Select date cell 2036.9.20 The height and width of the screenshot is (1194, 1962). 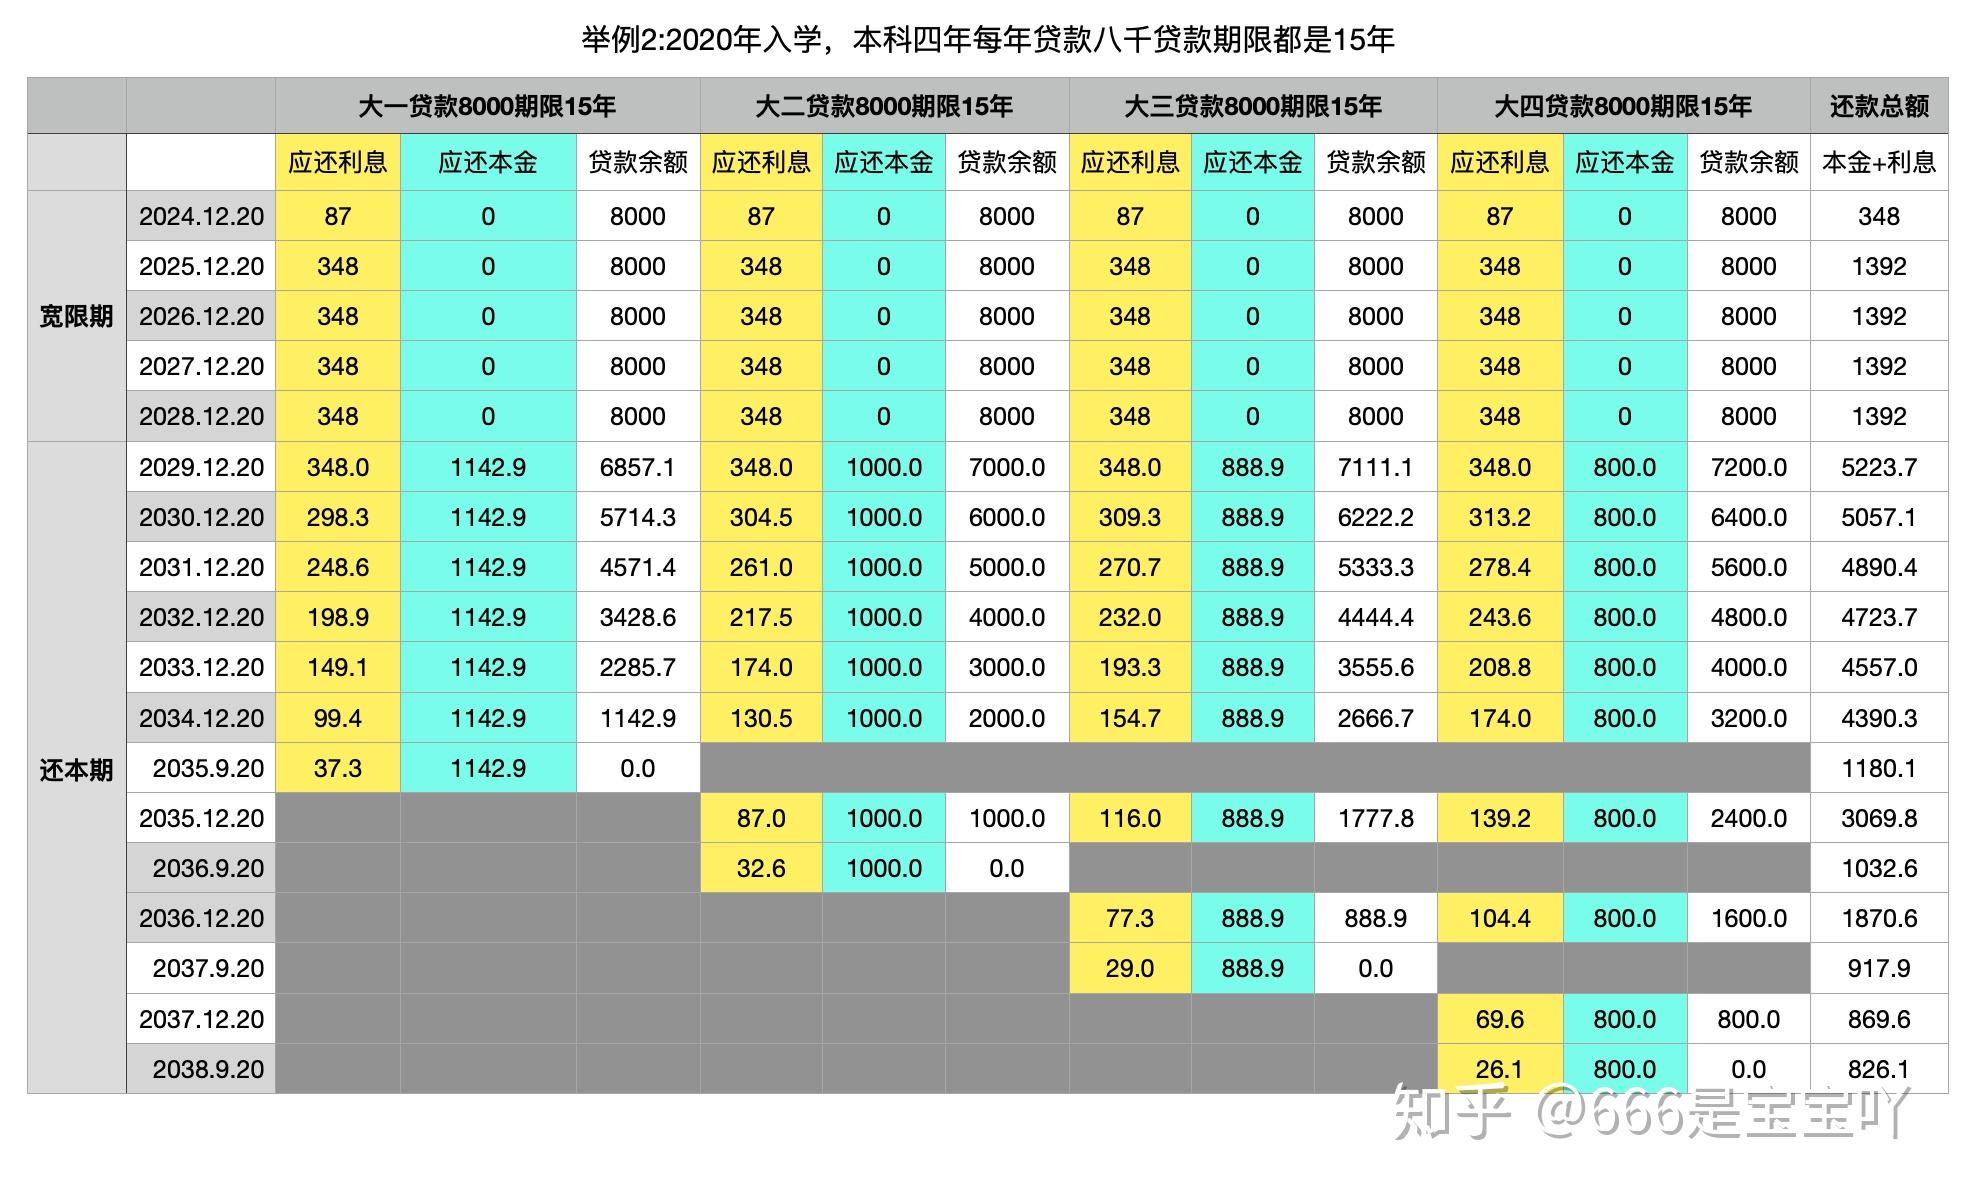click(x=201, y=868)
